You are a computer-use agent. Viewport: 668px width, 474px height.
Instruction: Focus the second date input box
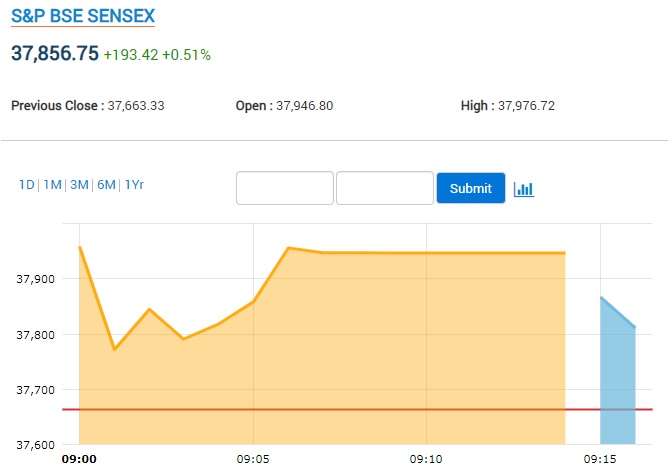tap(385, 188)
